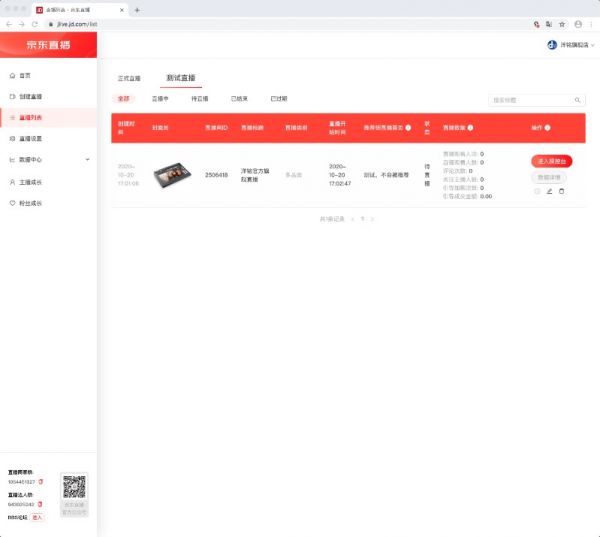Click the 测试，不会被推荐 text cell

386,175
